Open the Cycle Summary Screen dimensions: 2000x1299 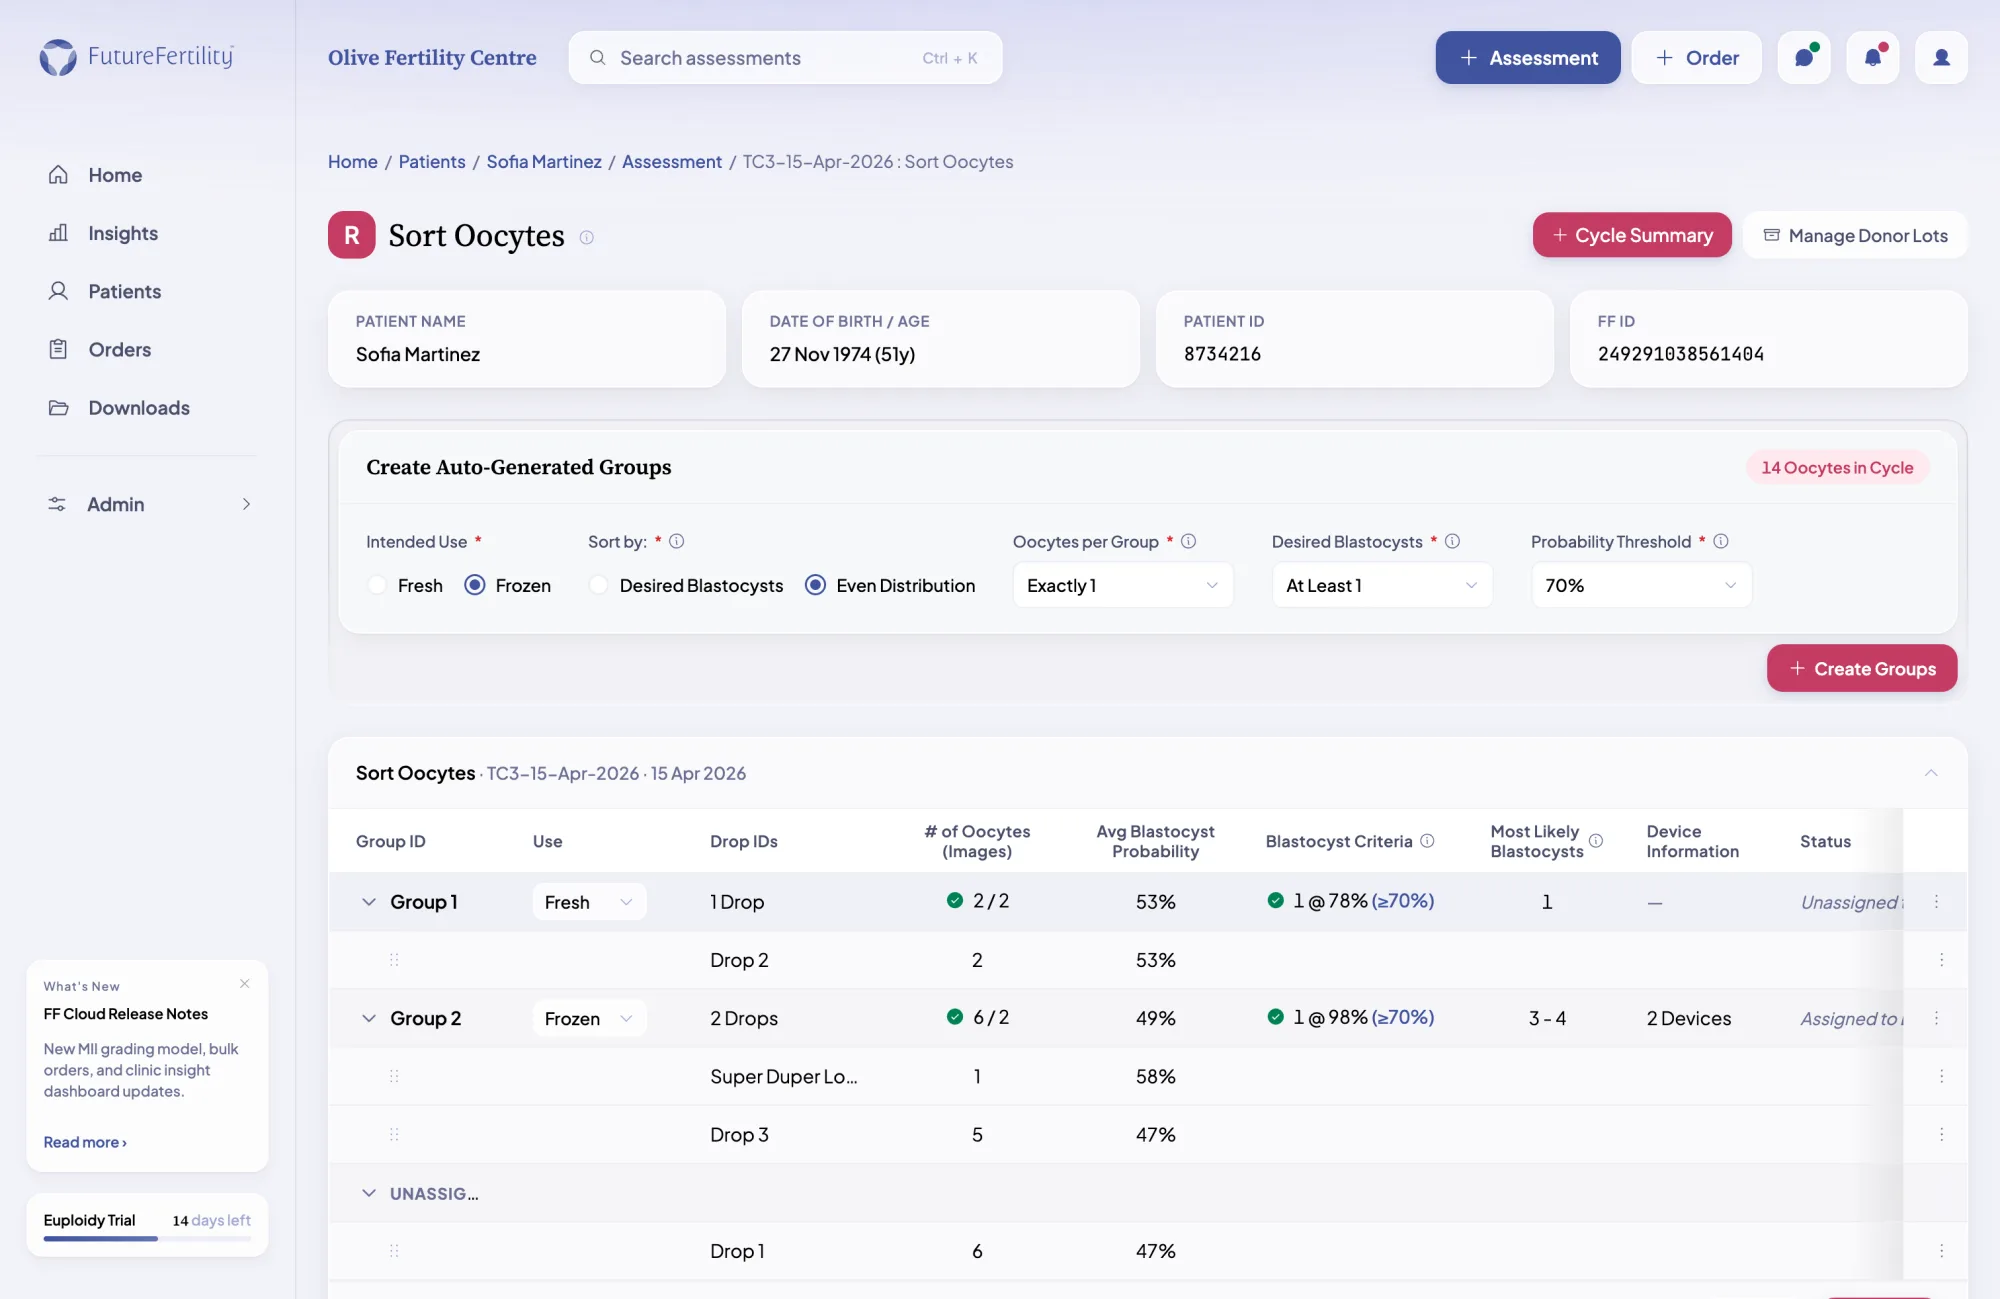[1632, 235]
